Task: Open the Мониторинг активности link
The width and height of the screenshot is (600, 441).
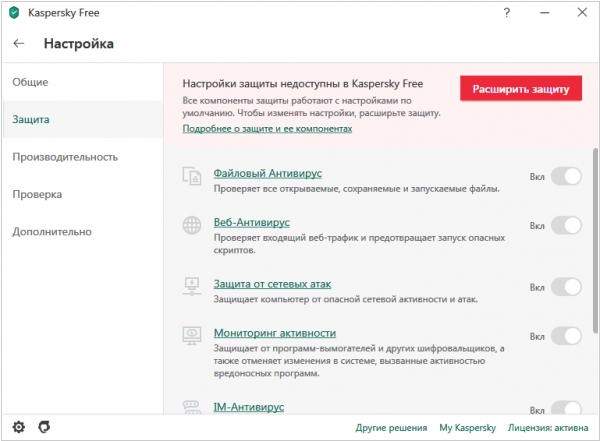Action: click(275, 333)
